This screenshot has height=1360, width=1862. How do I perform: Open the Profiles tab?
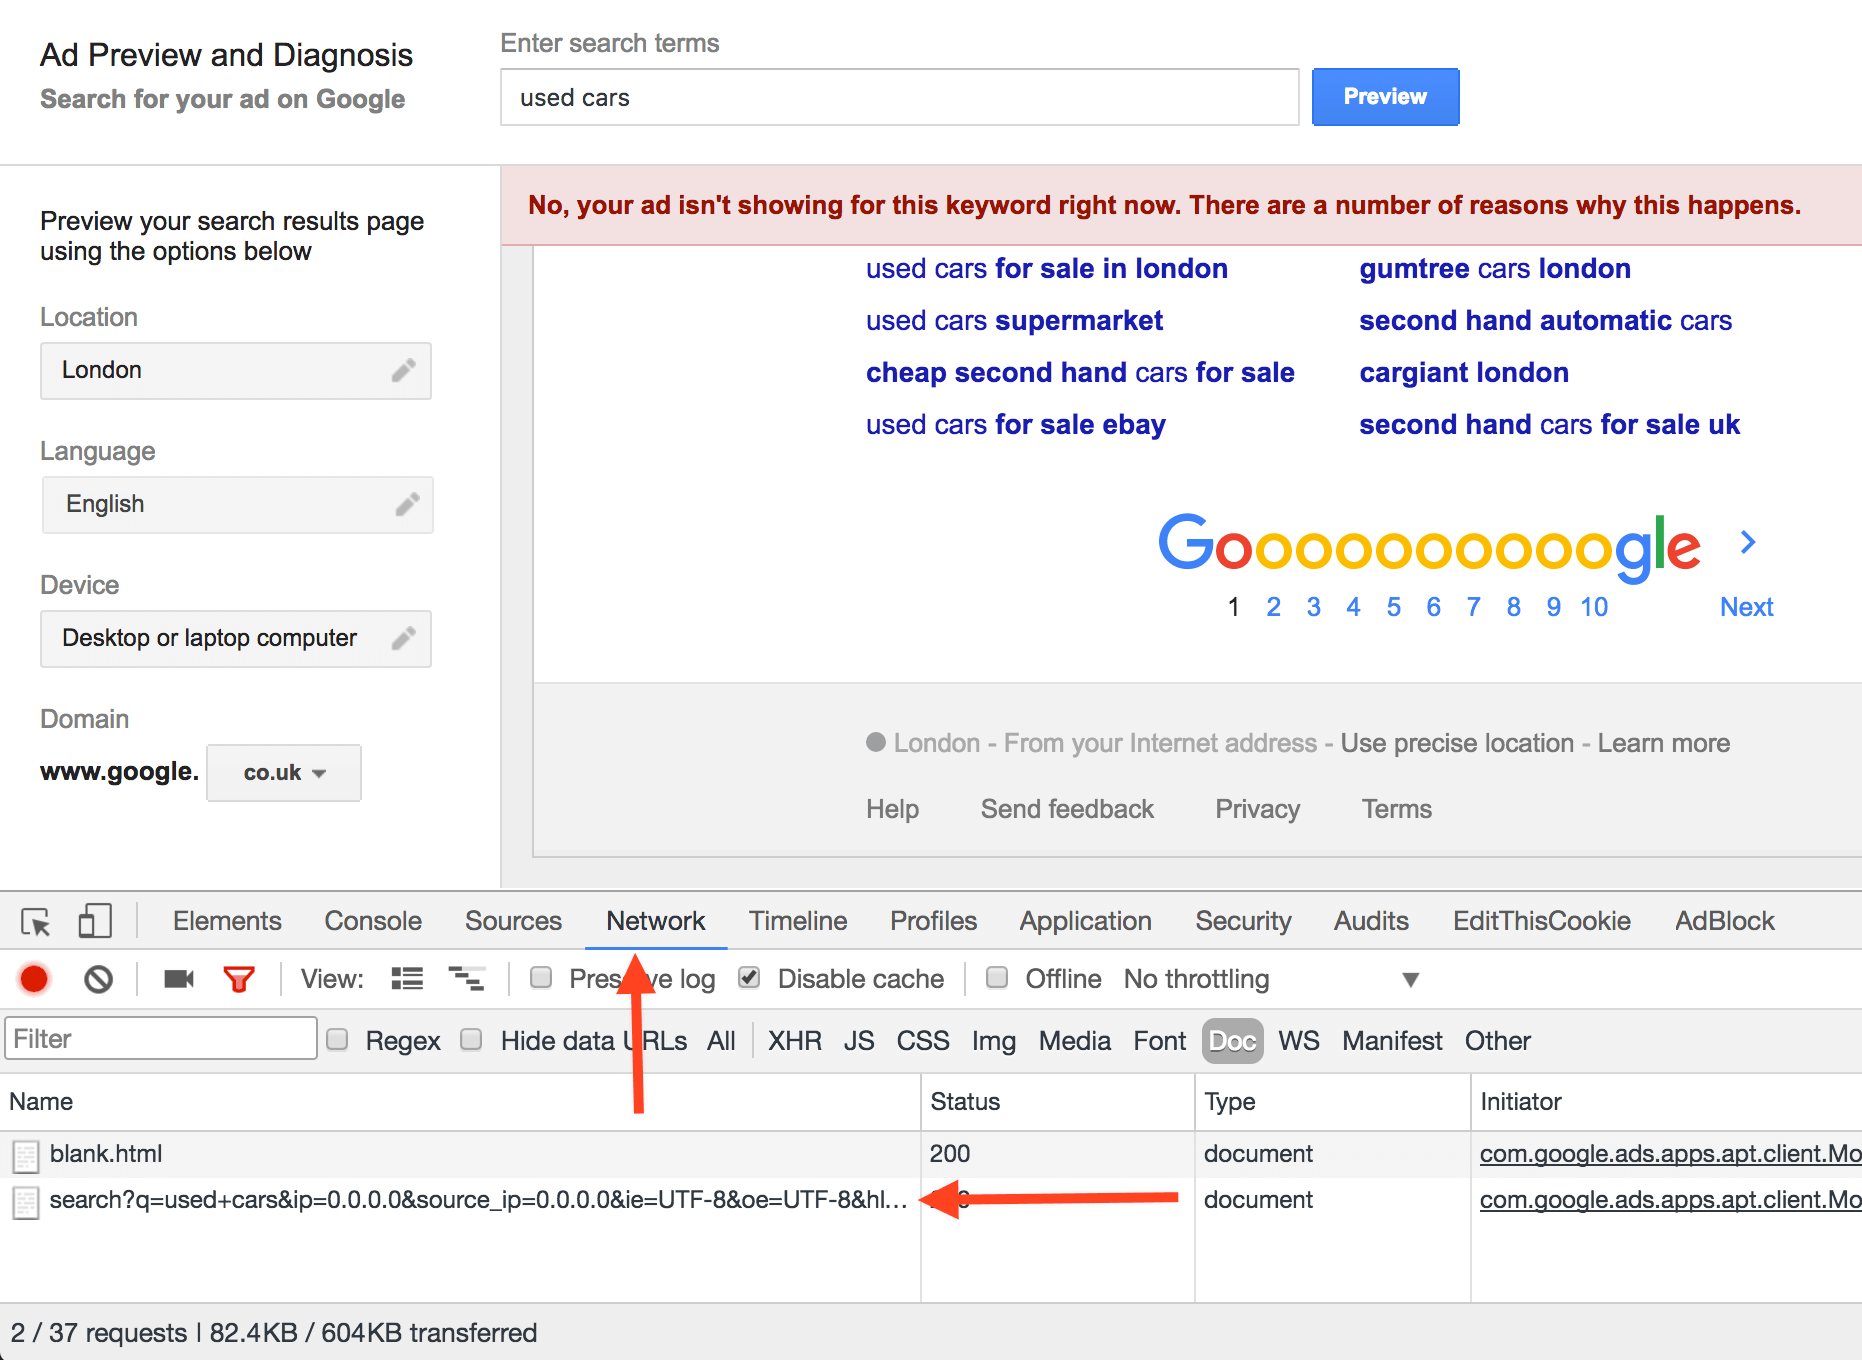point(933,921)
